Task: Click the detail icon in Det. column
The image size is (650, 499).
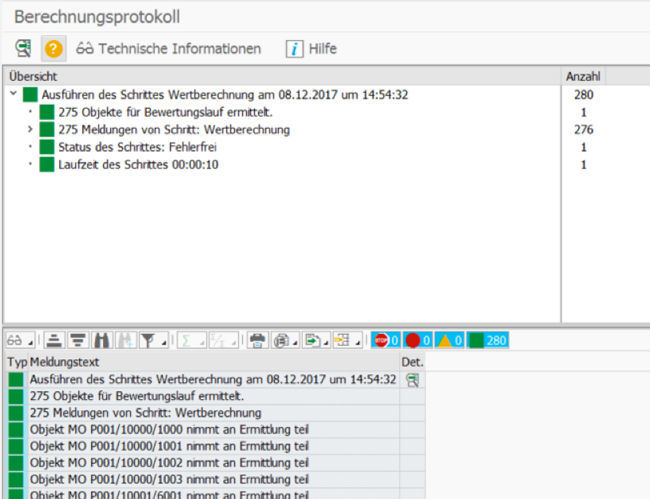Action: click(x=412, y=380)
